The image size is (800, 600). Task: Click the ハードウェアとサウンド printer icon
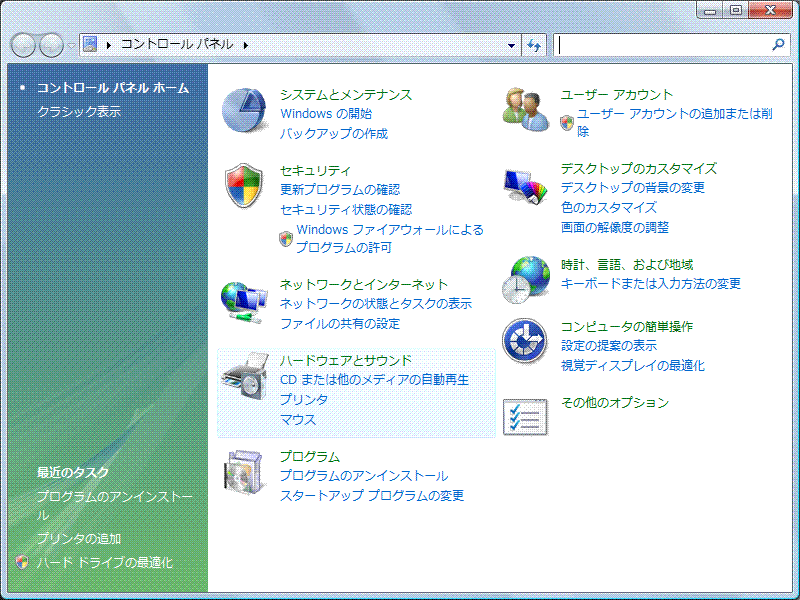(245, 377)
